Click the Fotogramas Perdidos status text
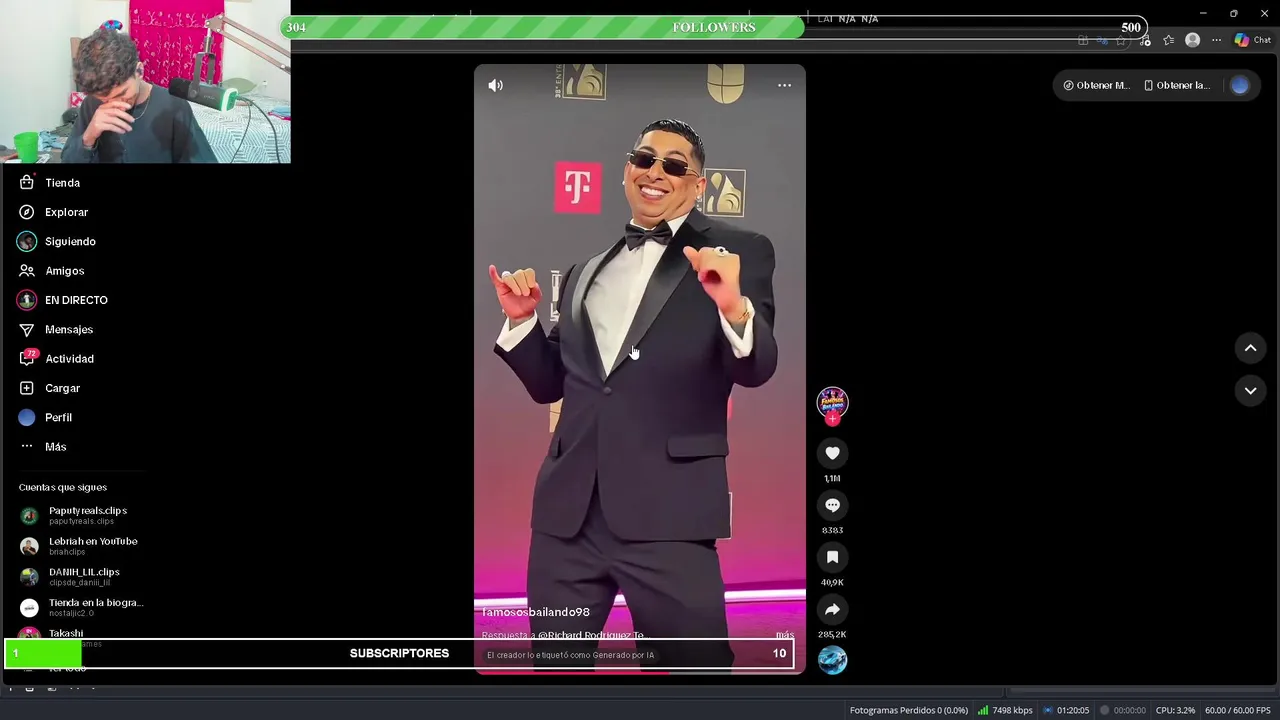1280x720 pixels. coord(908,710)
